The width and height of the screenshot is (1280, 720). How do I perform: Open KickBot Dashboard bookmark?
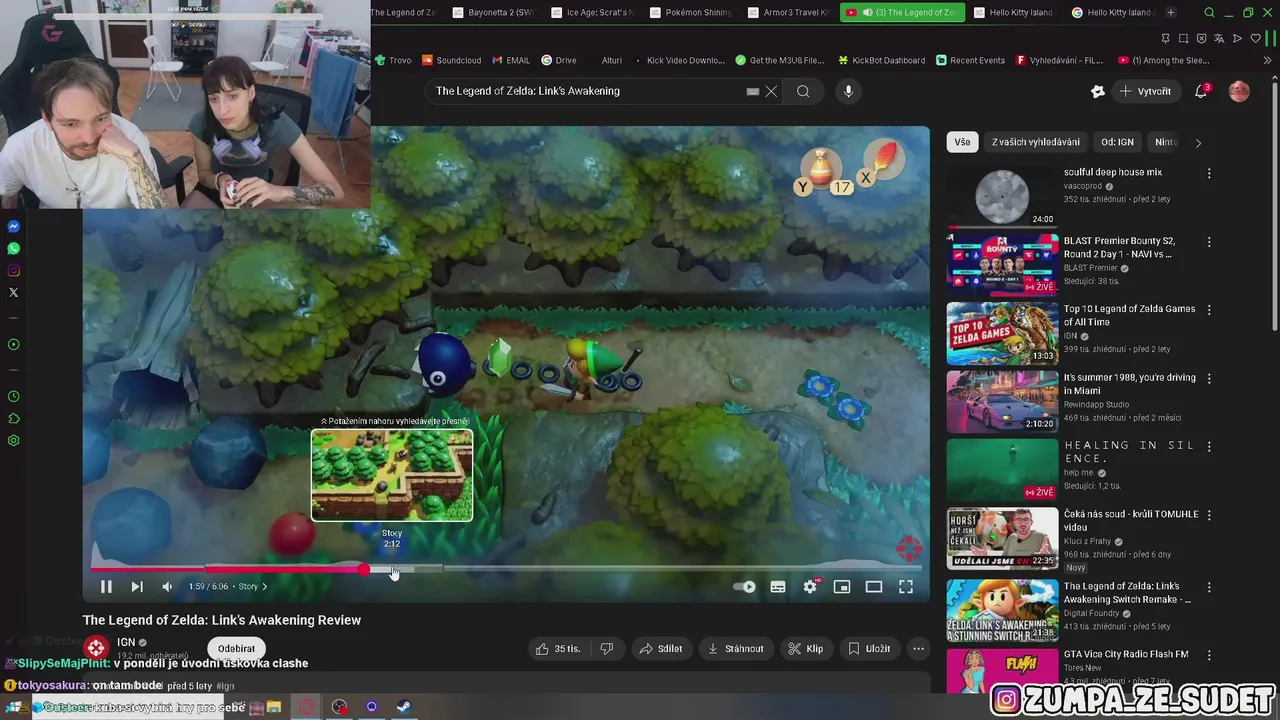[x=881, y=60]
